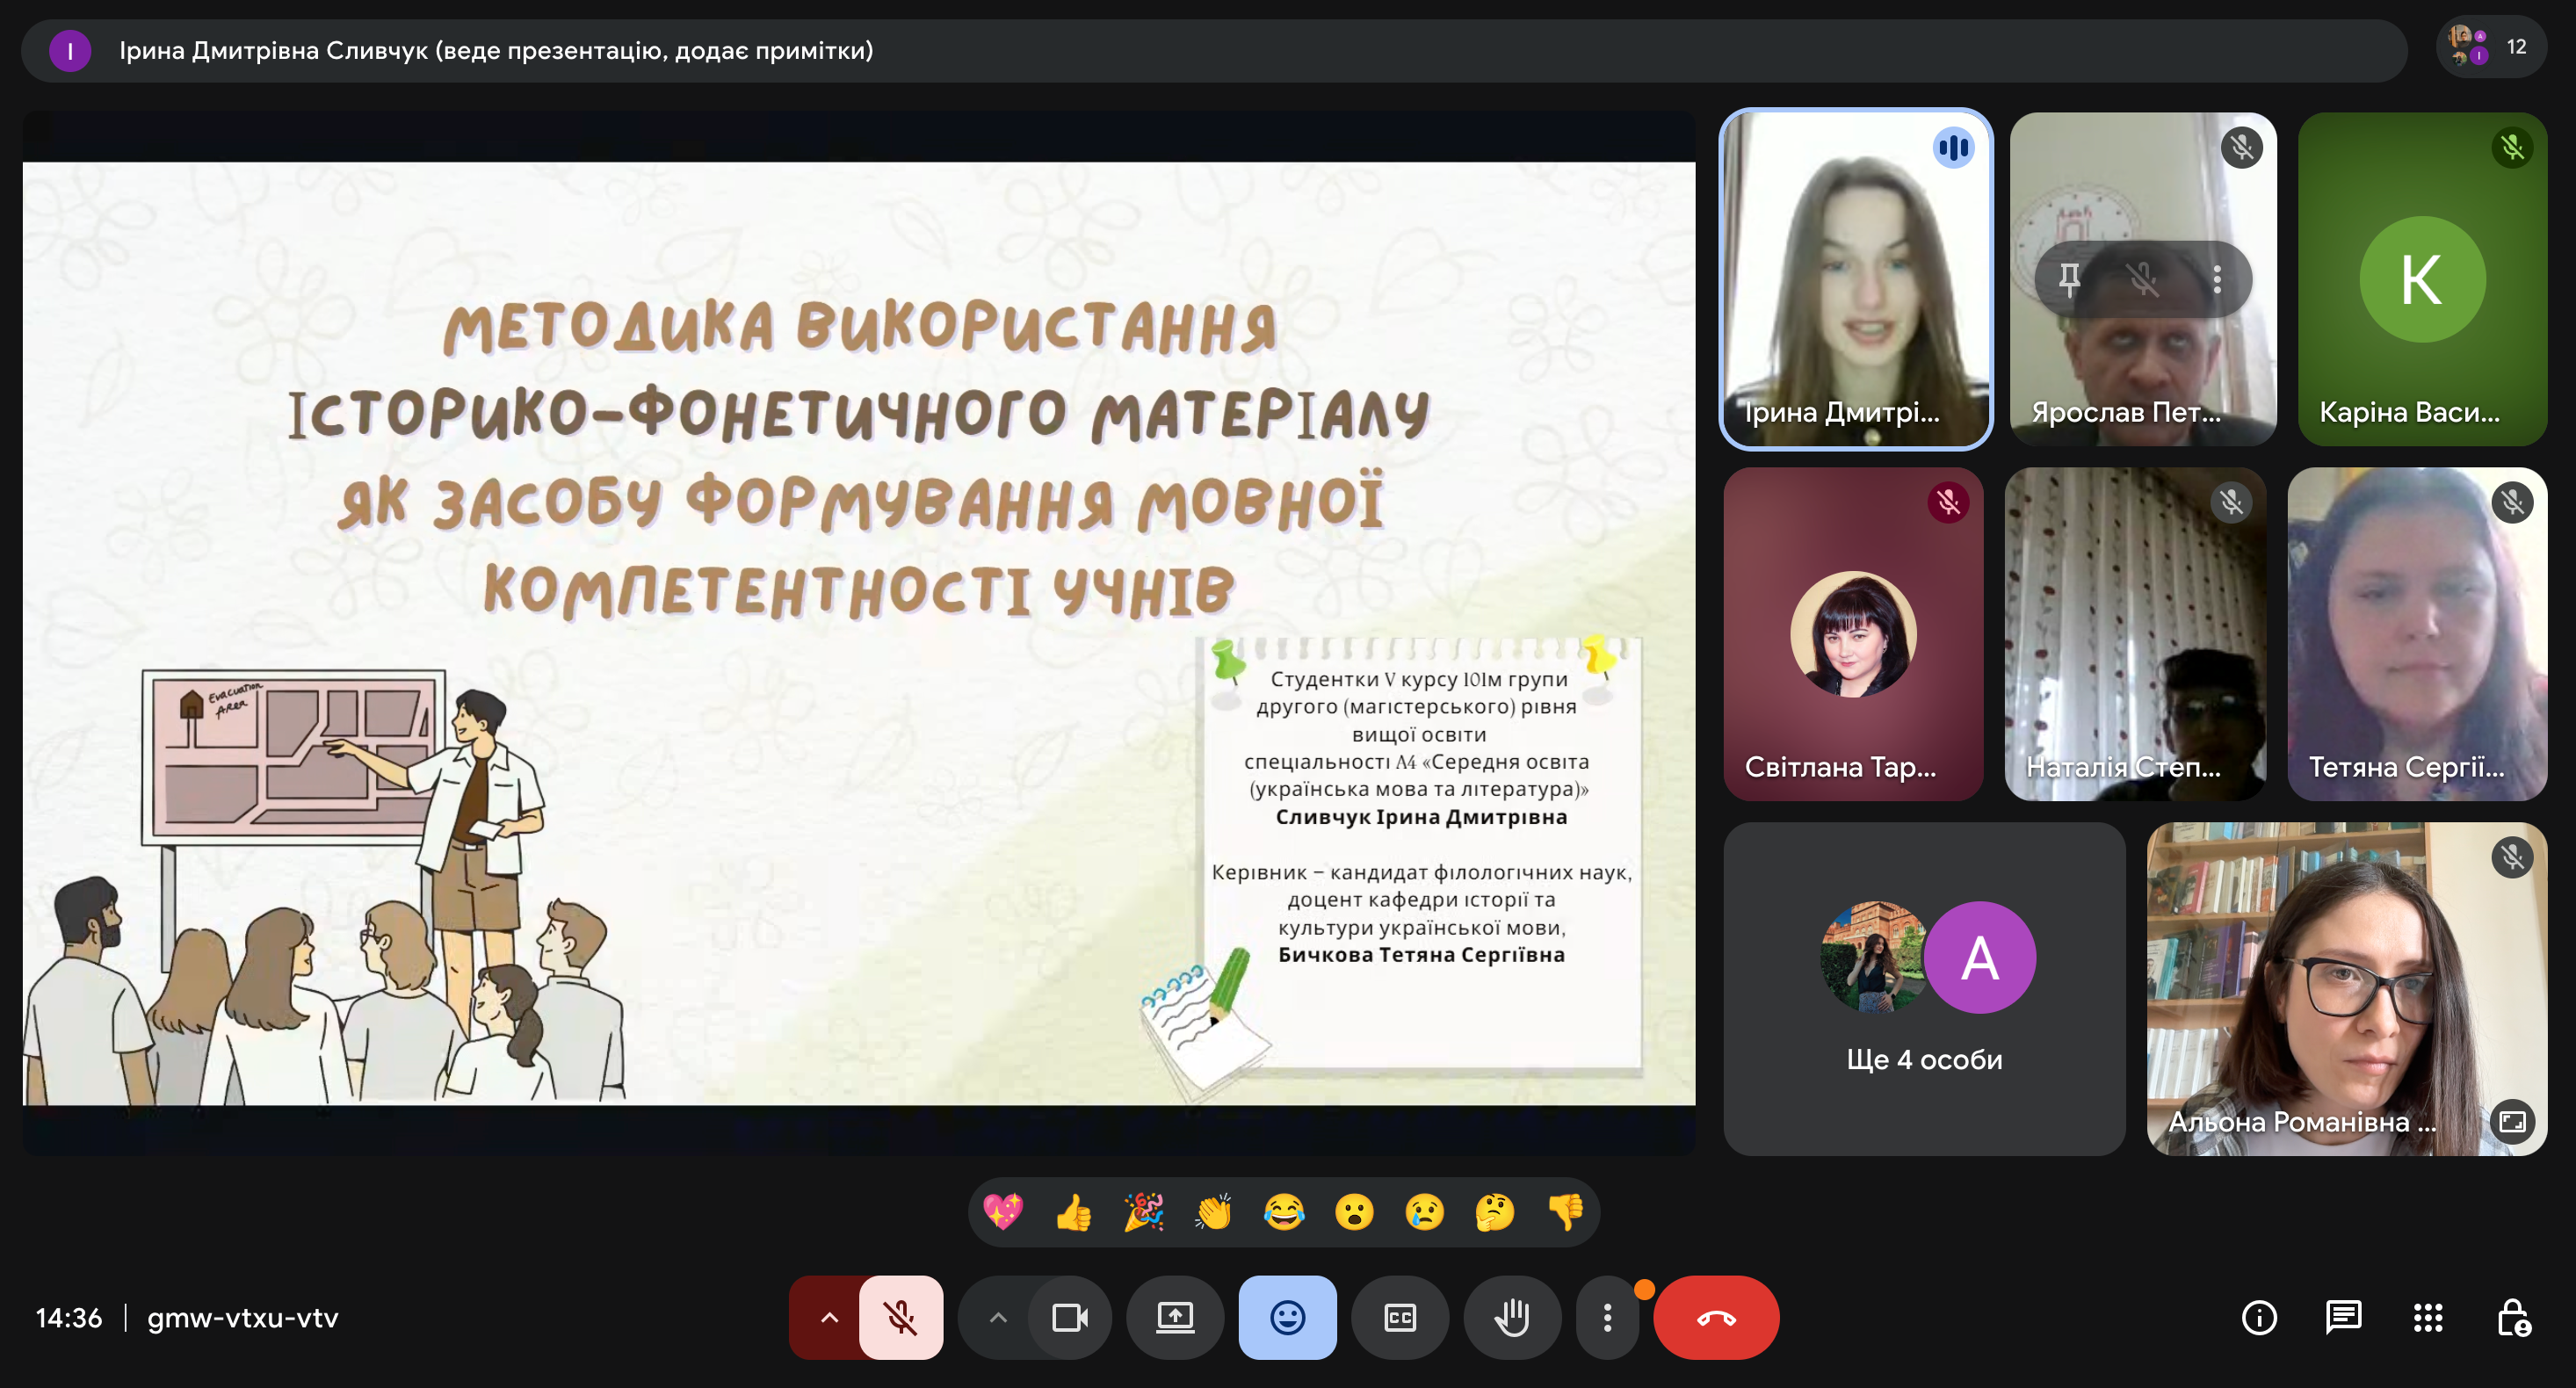
Task: Toggle the emoji reactions bar
Action: coord(1287,1317)
